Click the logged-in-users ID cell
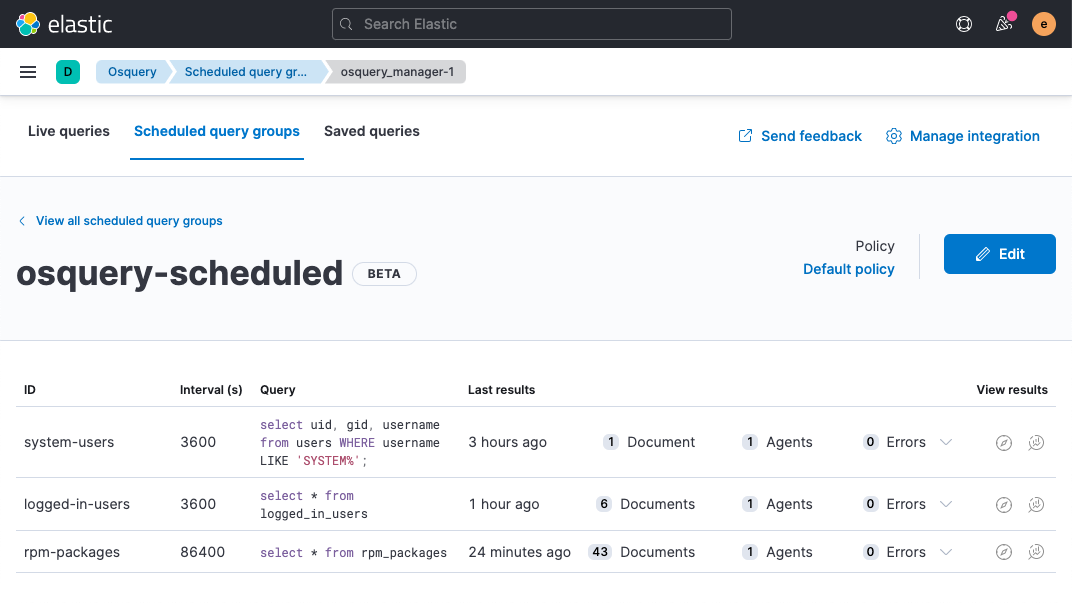This screenshot has height=603, width=1072. [77, 505]
